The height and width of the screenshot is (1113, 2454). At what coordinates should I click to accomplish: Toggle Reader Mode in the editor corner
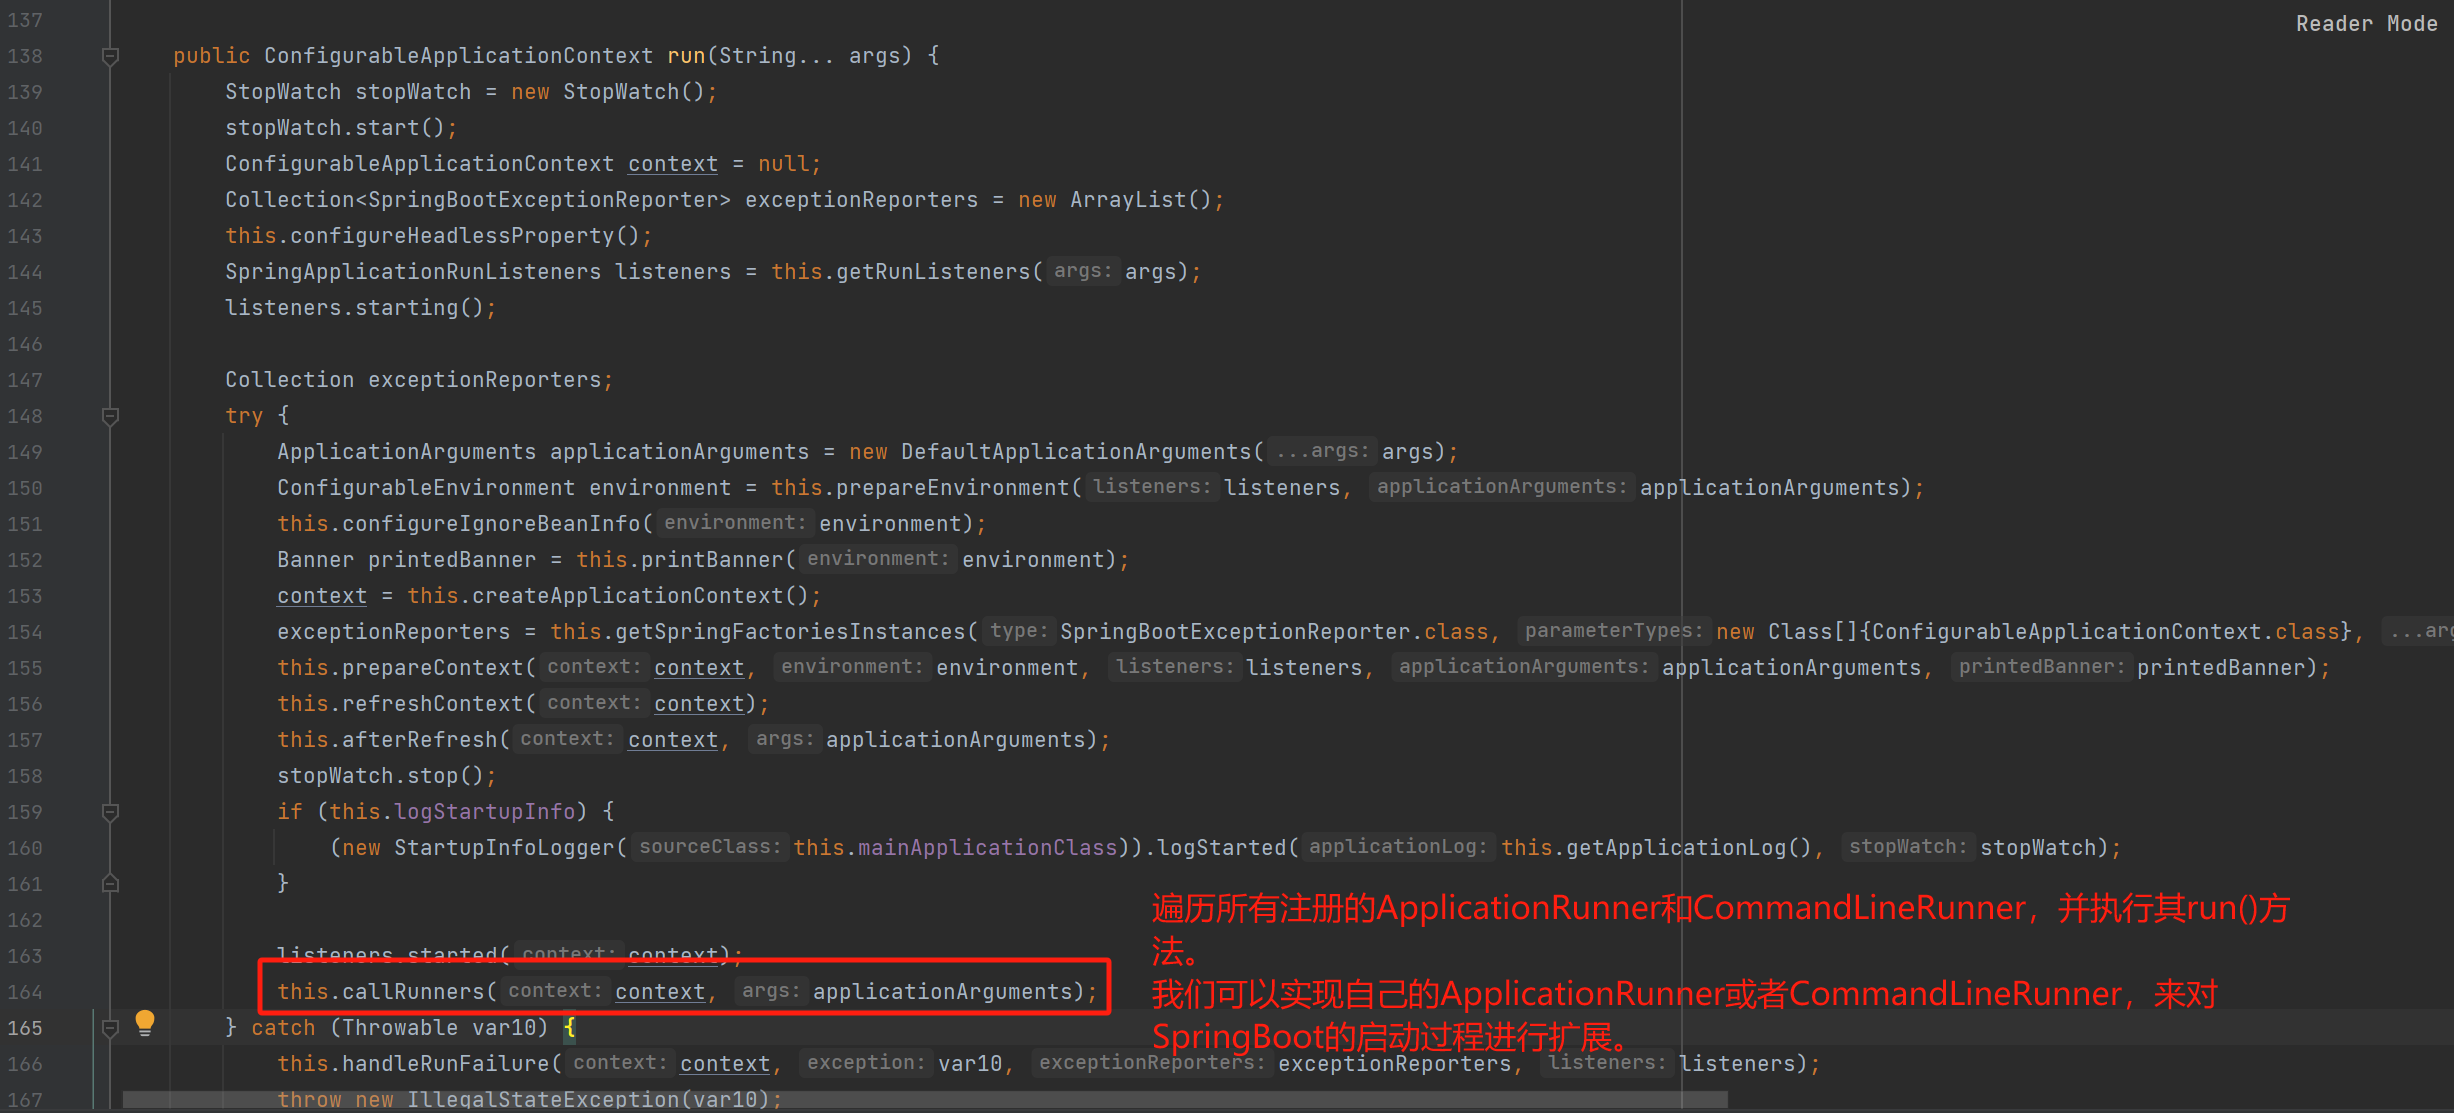pyautogui.click(x=2366, y=24)
